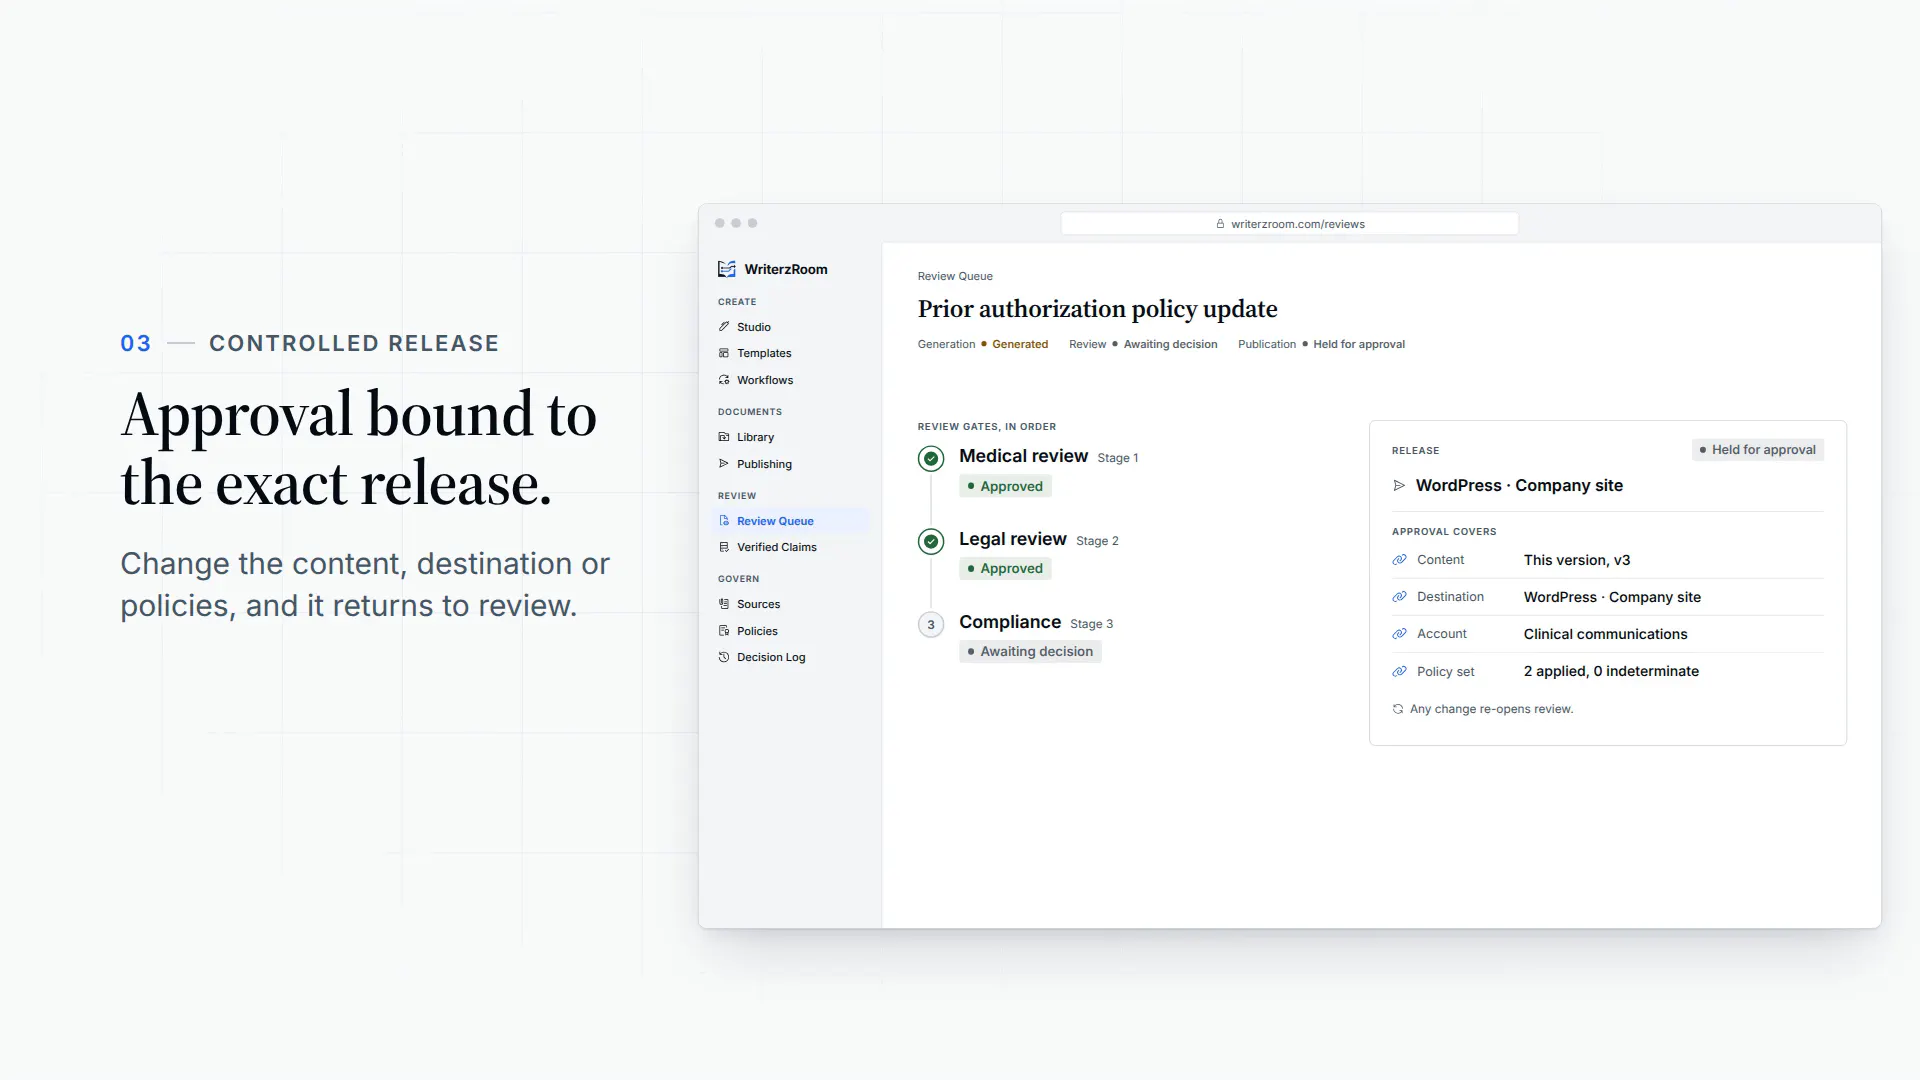Click the refresh icon by re-opens review note
Viewport: 1920px width, 1080px height.
coord(1398,709)
